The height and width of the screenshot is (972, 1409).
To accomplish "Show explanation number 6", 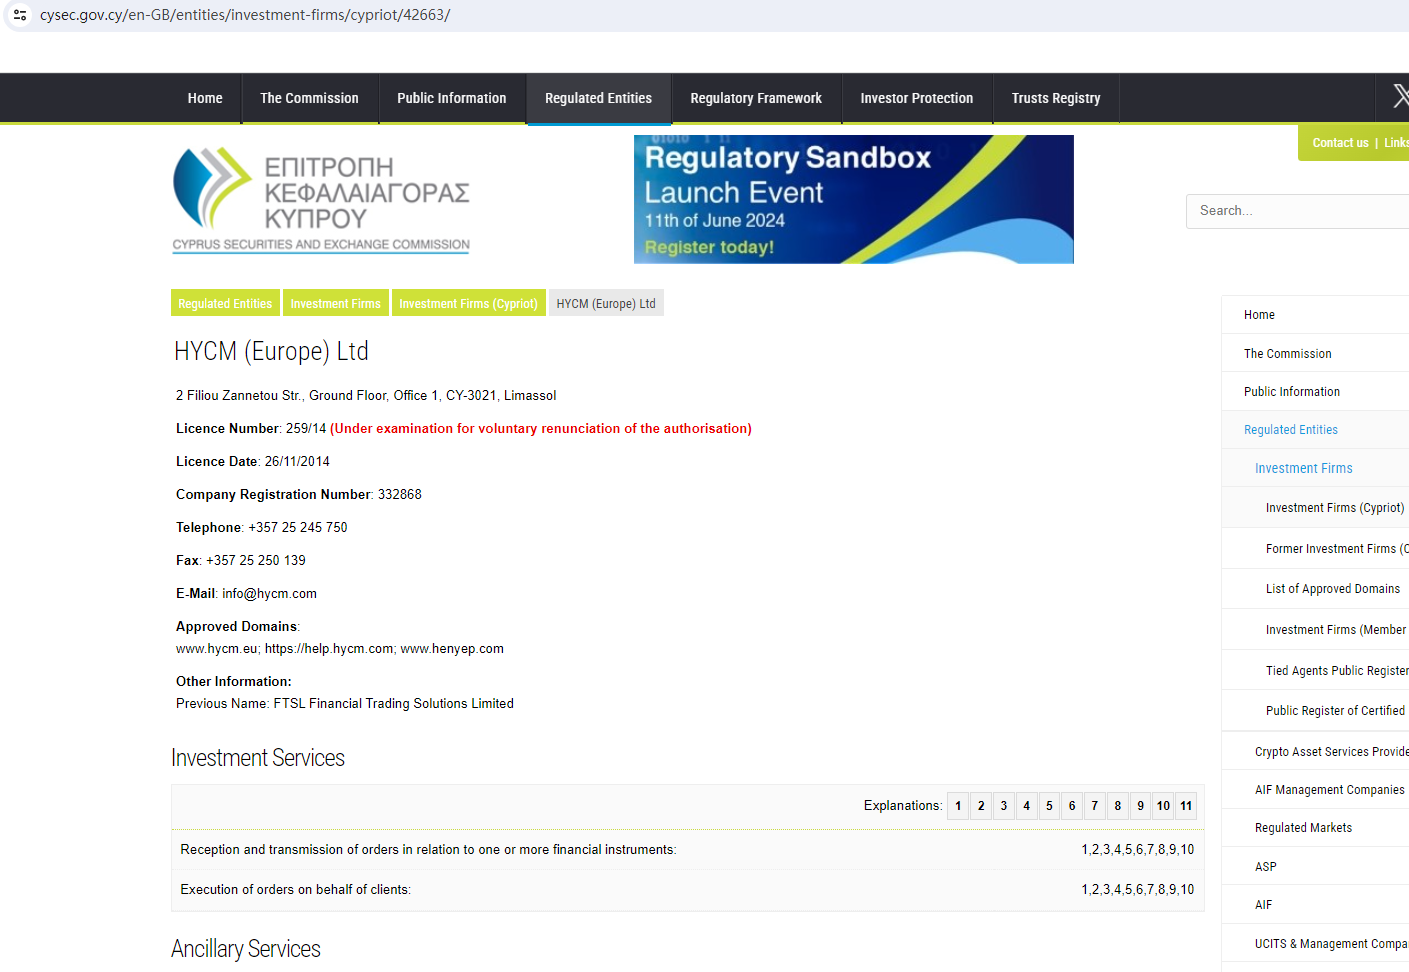I will click(x=1072, y=806).
